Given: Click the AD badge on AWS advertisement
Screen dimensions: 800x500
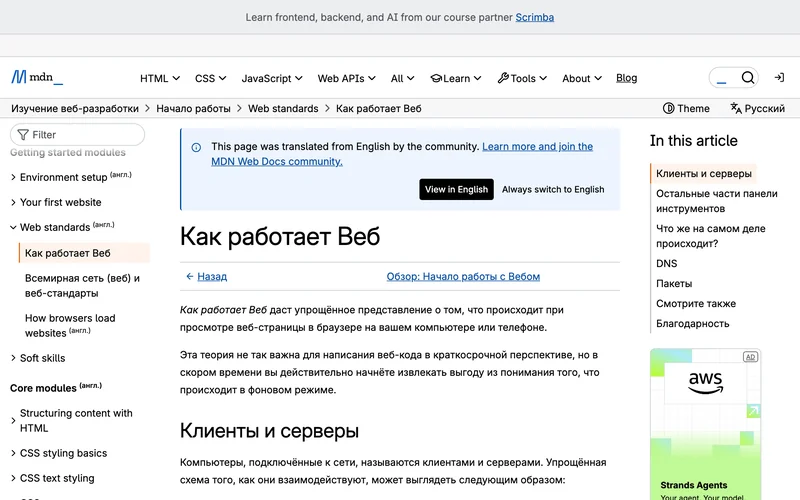Looking at the screenshot, I should [750, 357].
